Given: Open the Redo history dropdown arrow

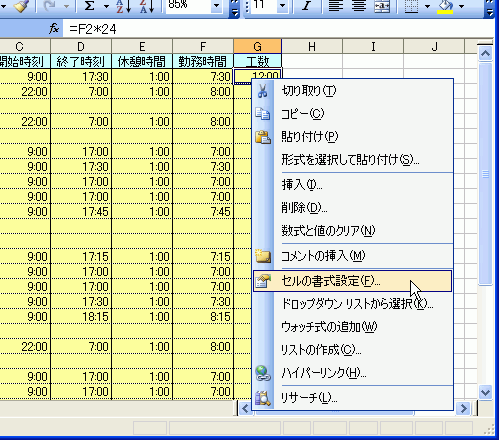Looking at the screenshot, I should point(66,6).
